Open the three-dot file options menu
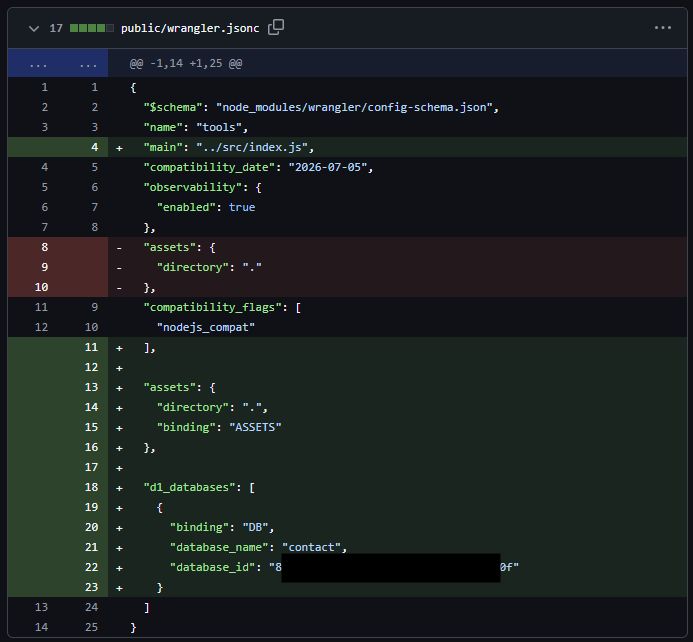This screenshot has height=642, width=693. [x=663, y=28]
